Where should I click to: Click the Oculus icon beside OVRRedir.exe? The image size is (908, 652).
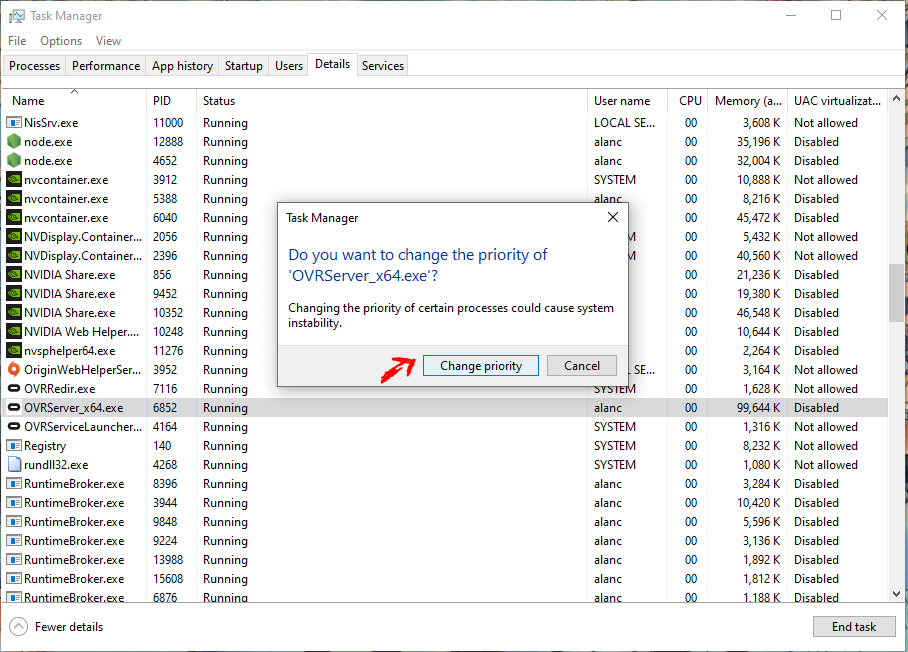point(14,389)
